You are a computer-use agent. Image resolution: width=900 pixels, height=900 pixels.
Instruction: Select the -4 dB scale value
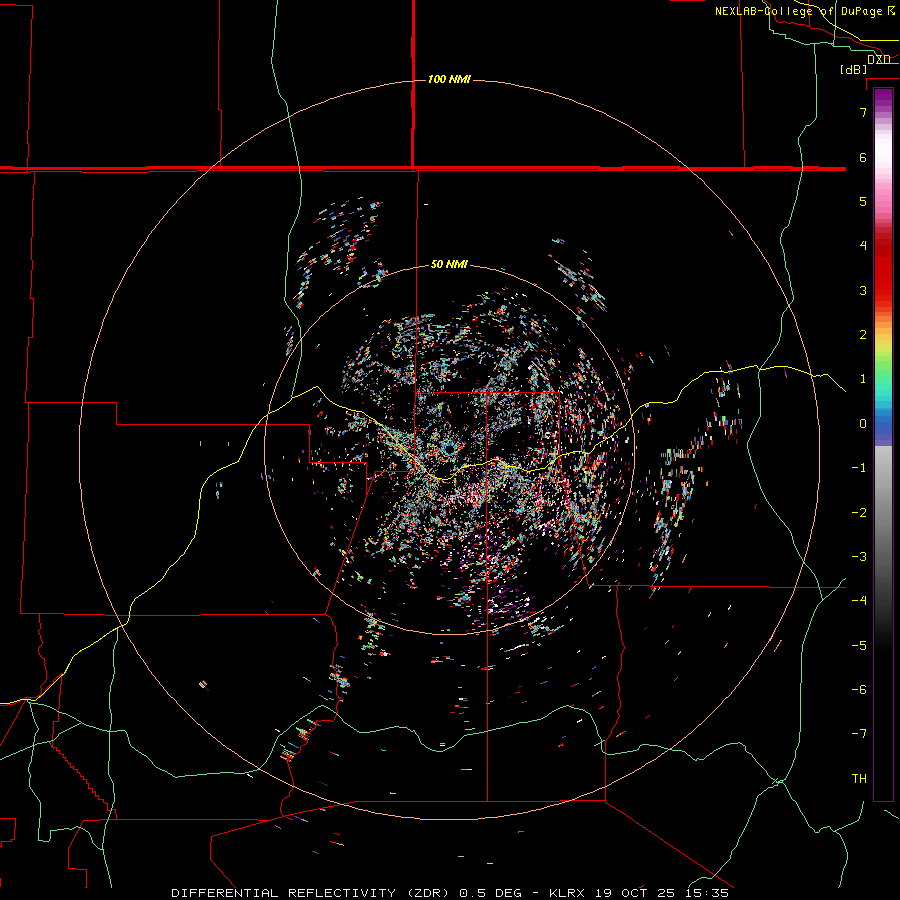859,601
